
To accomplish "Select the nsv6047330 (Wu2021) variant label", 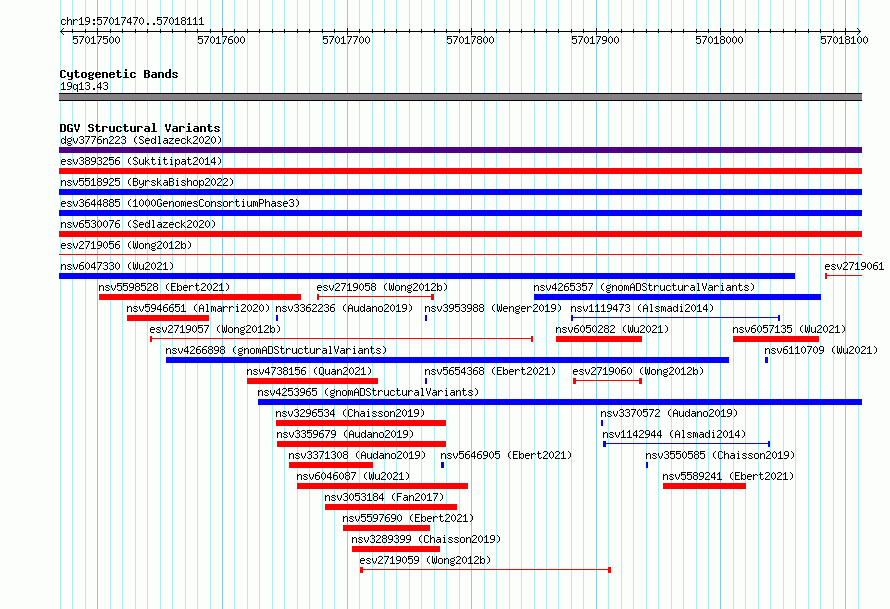I will 117,266.
